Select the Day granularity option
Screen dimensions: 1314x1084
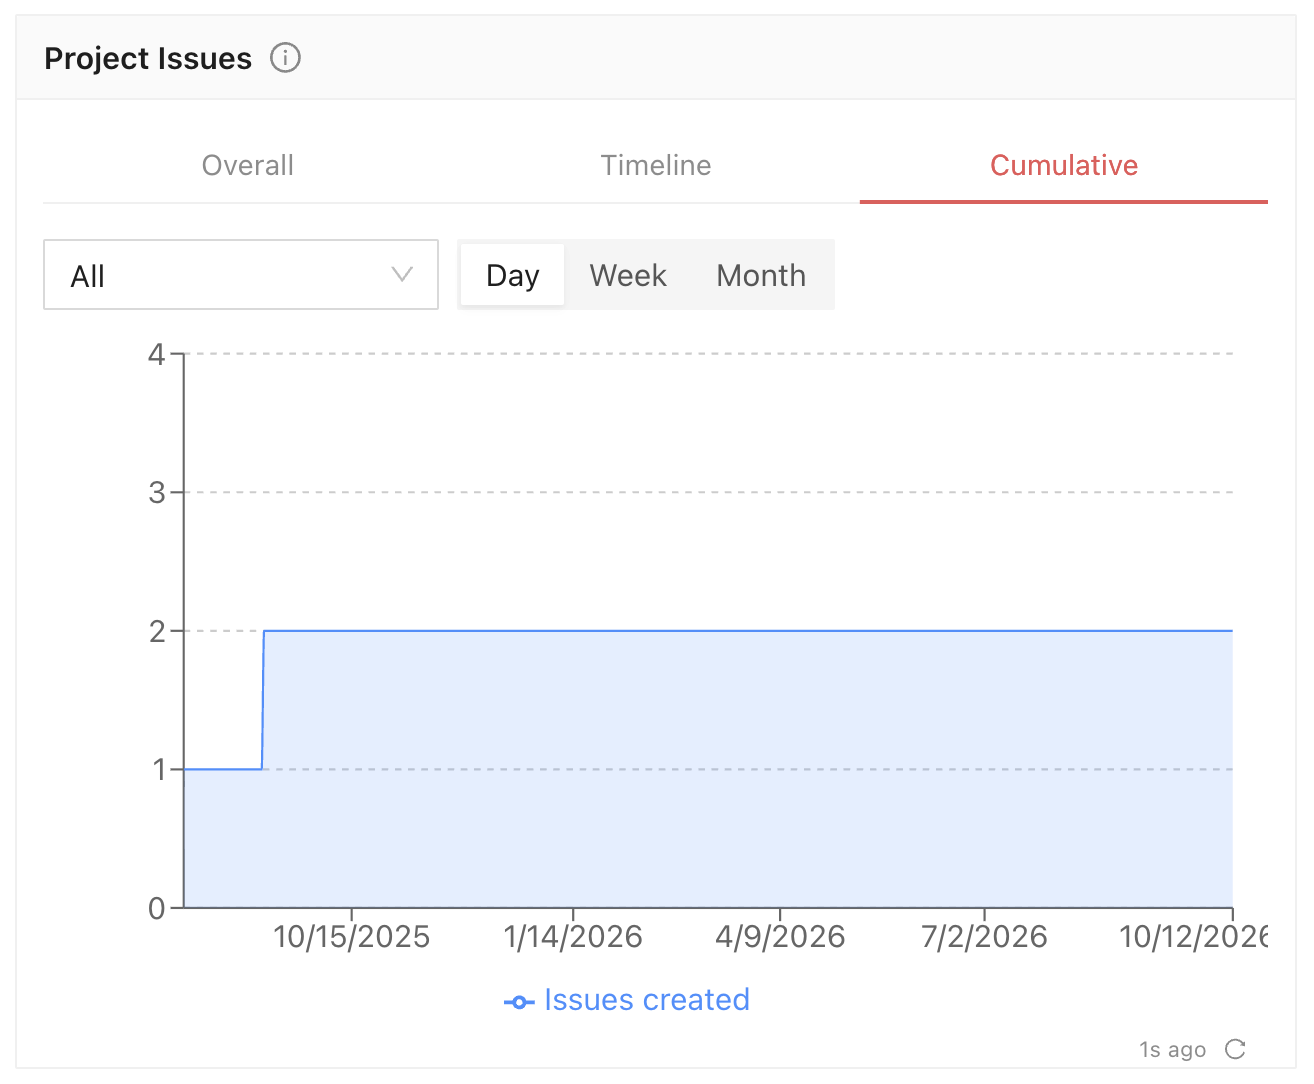513,275
